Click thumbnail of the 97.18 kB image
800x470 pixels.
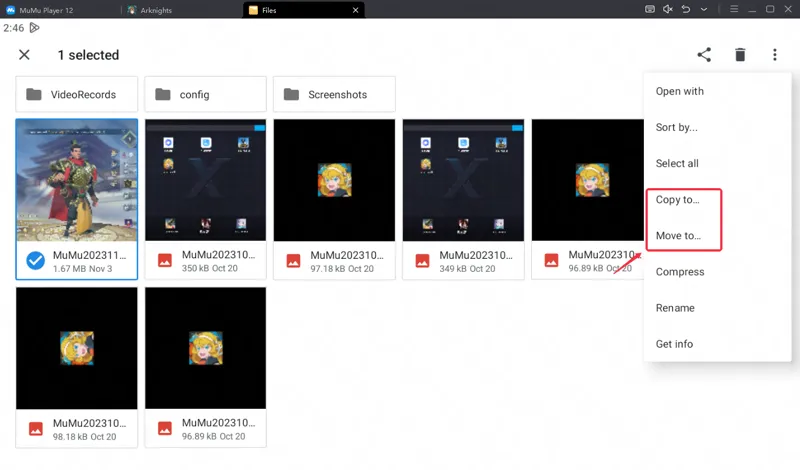click(334, 180)
